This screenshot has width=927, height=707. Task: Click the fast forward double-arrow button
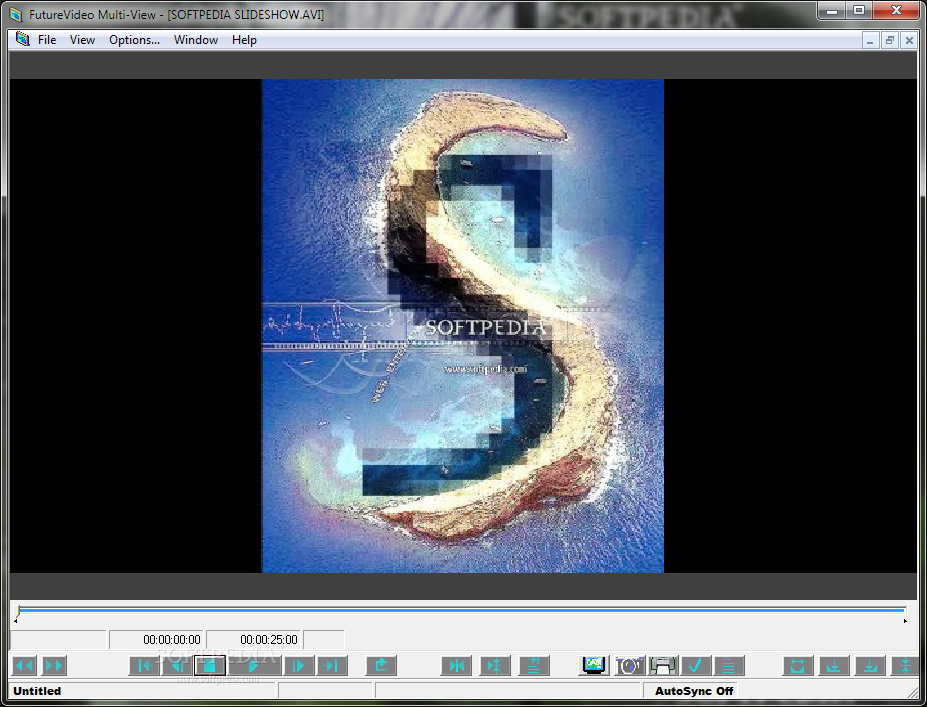pyautogui.click(x=53, y=666)
